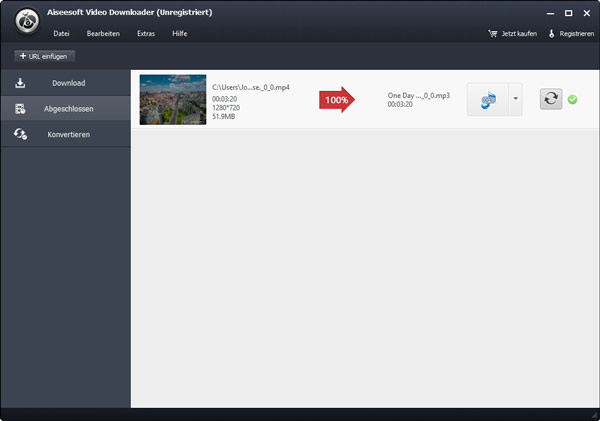Click the reconvert circular arrows button

(x=551, y=100)
